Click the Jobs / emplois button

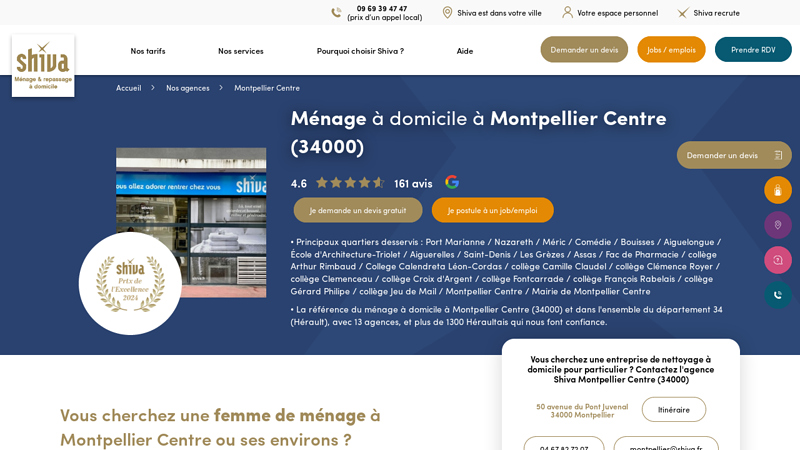click(x=671, y=49)
